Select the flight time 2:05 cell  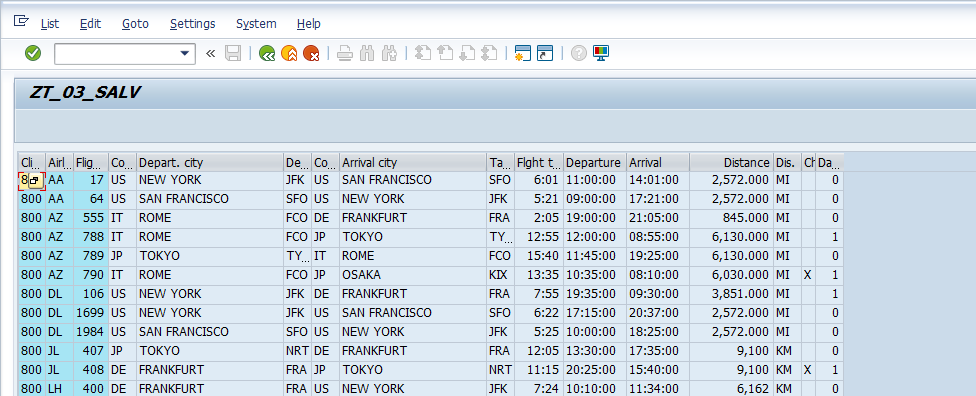538,218
